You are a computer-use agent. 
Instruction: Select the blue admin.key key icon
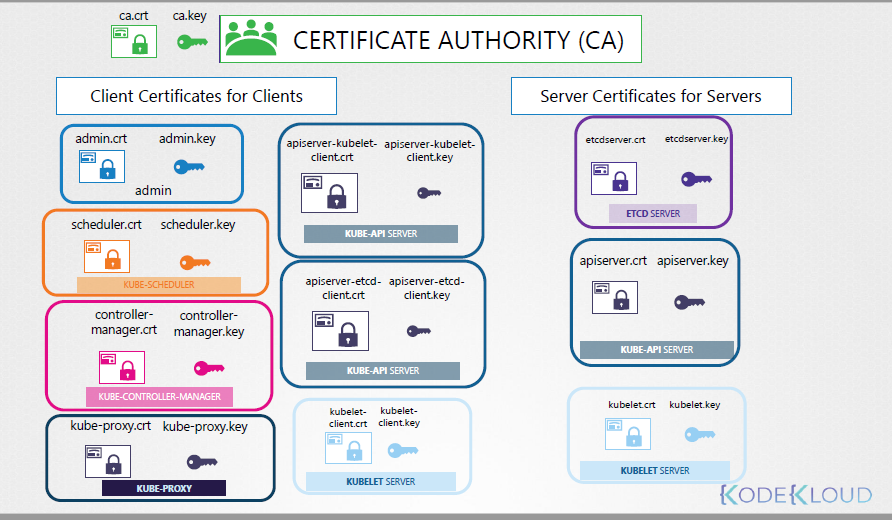(x=189, y=167)
